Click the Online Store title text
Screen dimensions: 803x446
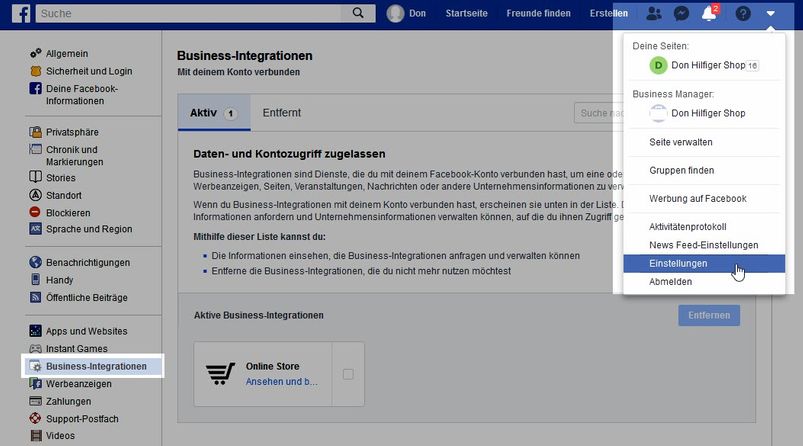point(272,366)
